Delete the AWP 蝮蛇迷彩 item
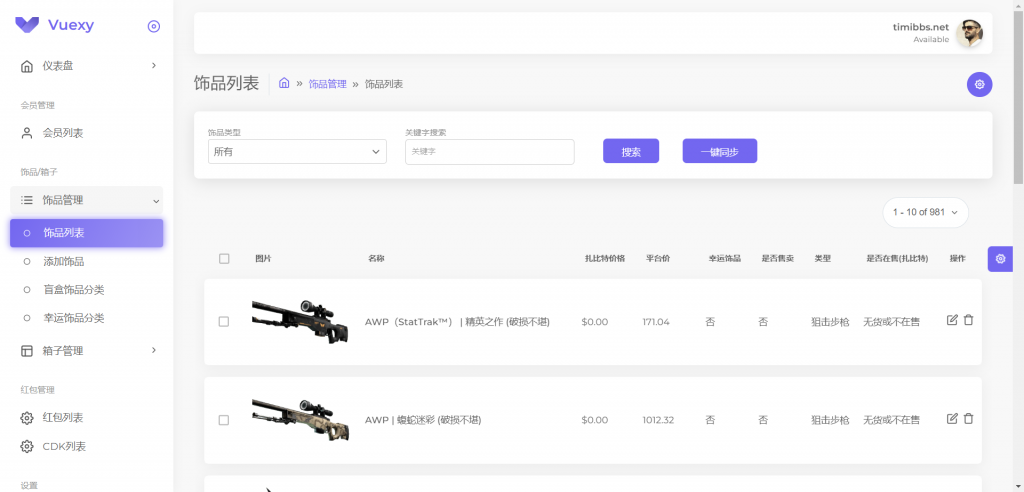The height and width of the screenshot is (492, 1024). (x=968, y=419)
